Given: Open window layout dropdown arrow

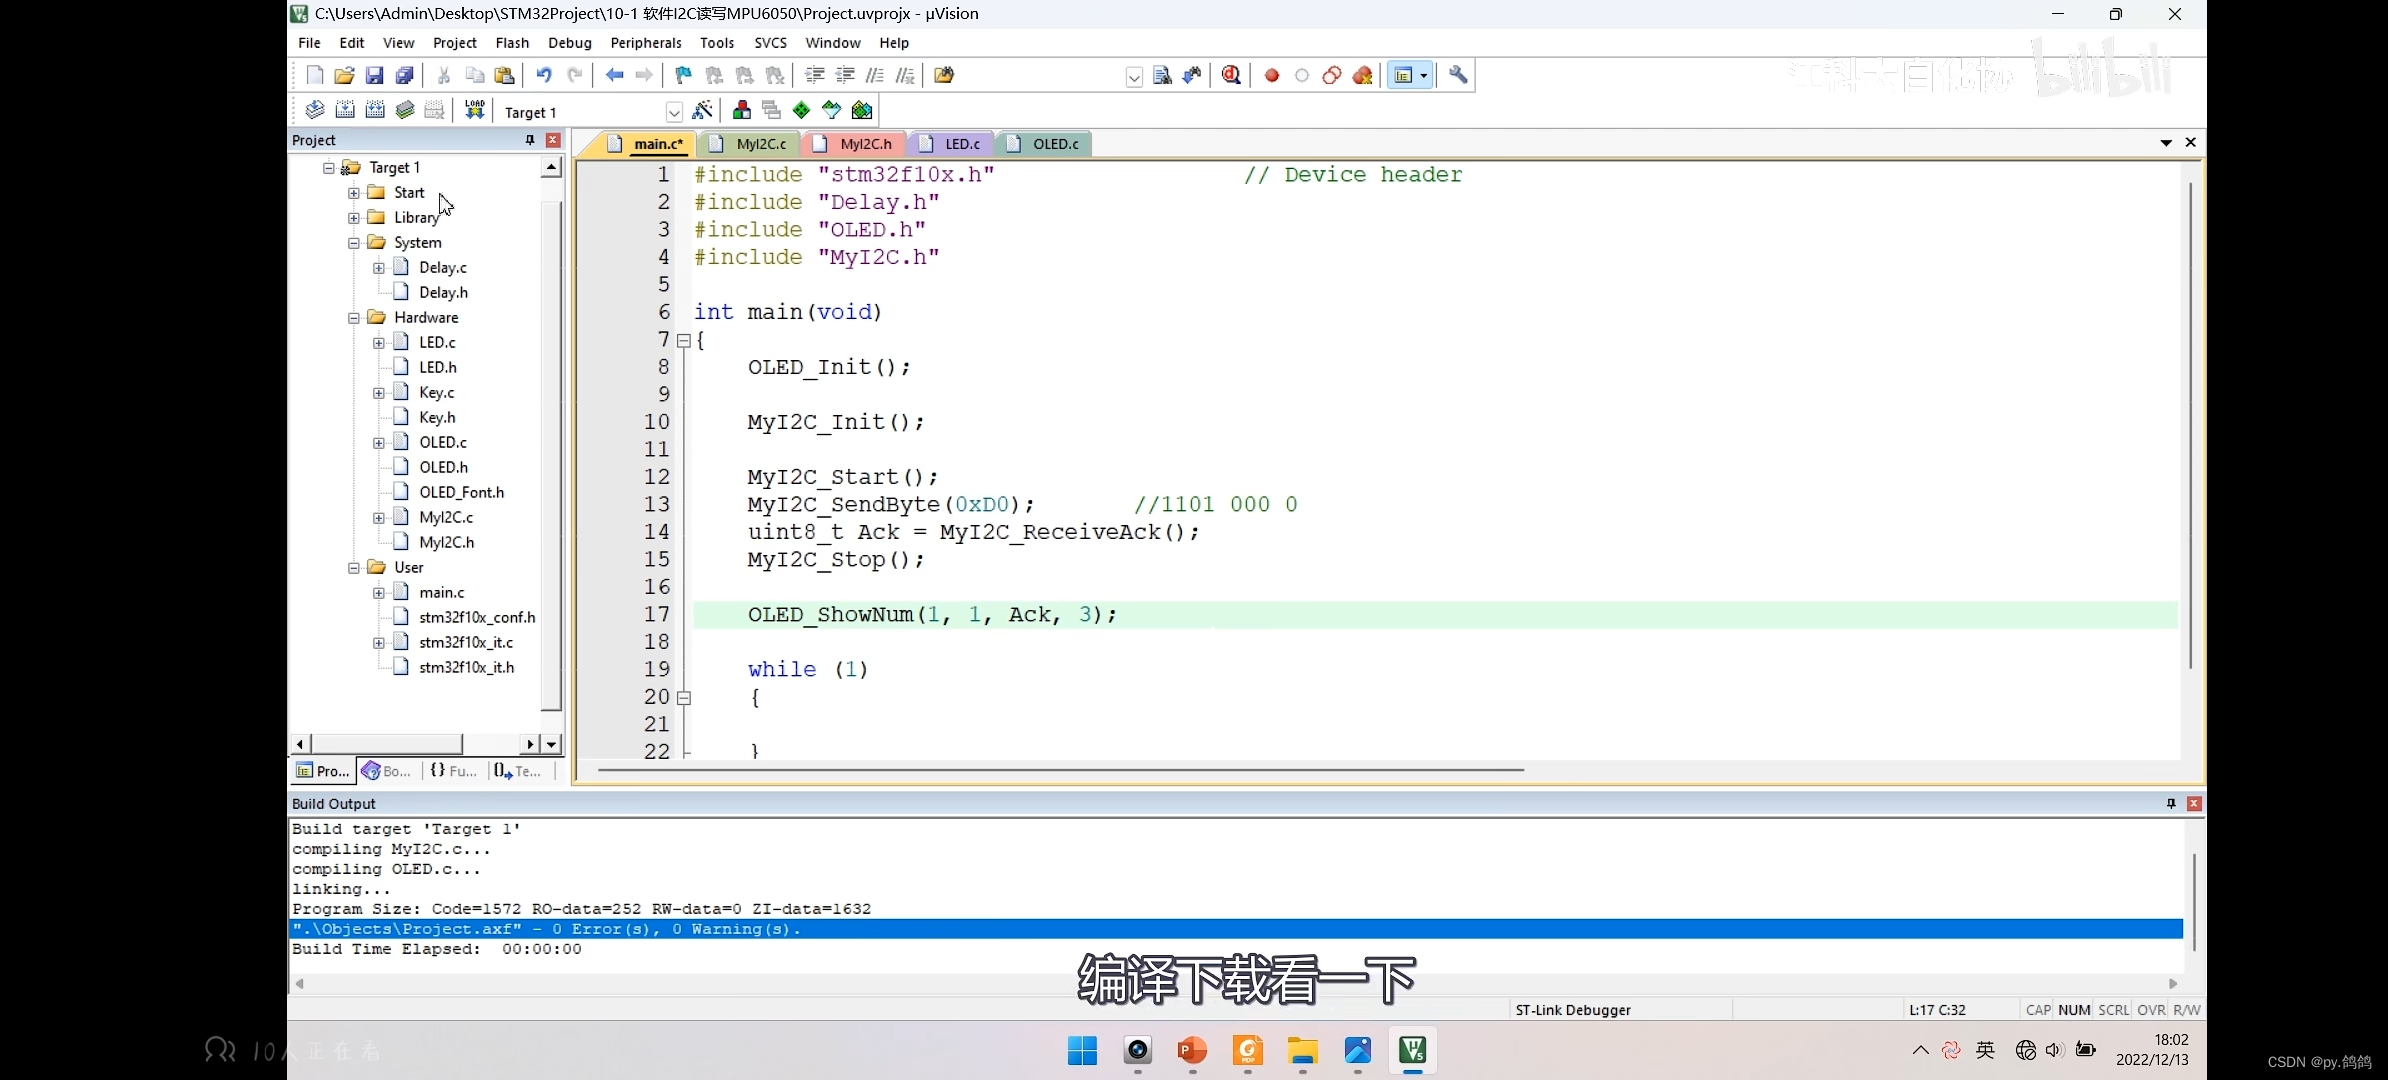Looking at the screenshot, I should click(x=1424, y=75).
